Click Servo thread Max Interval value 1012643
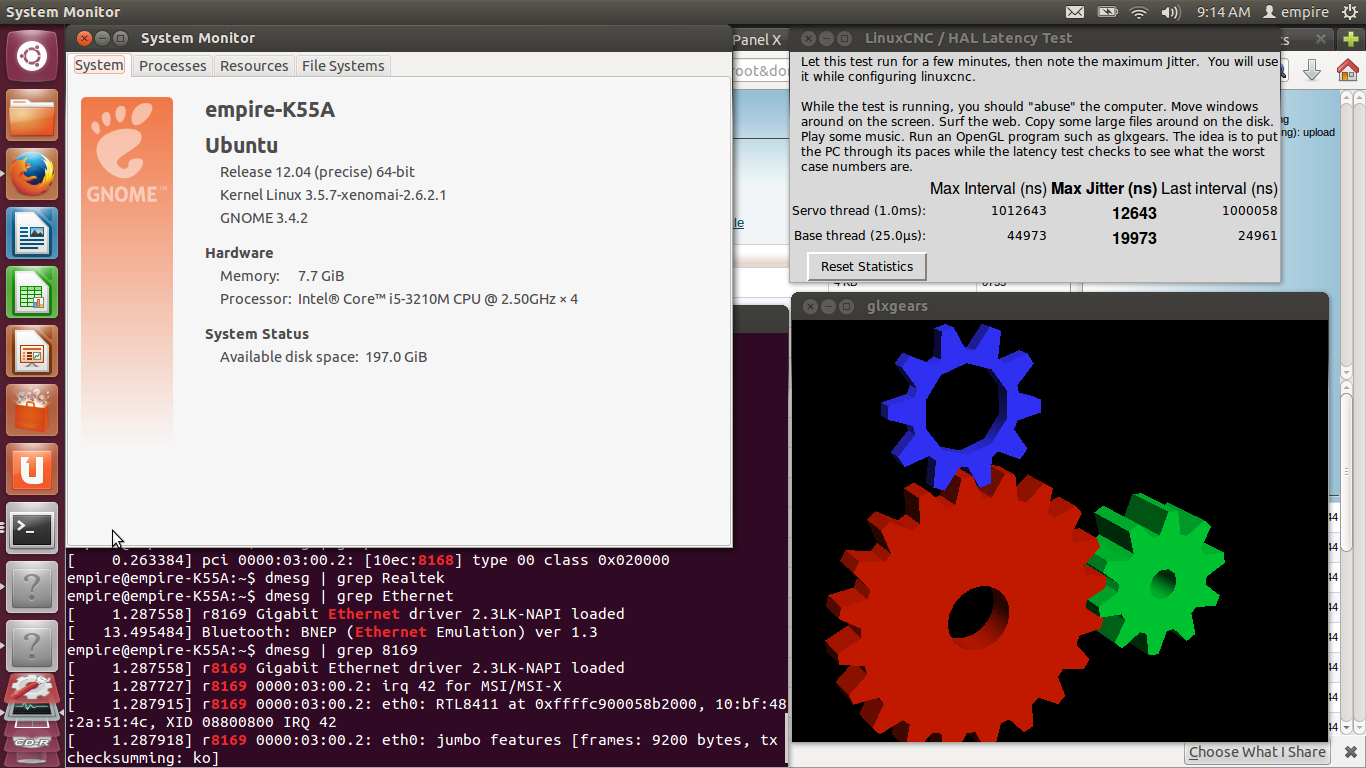This screenshot has width=1366, height=768. (1018, 211)
